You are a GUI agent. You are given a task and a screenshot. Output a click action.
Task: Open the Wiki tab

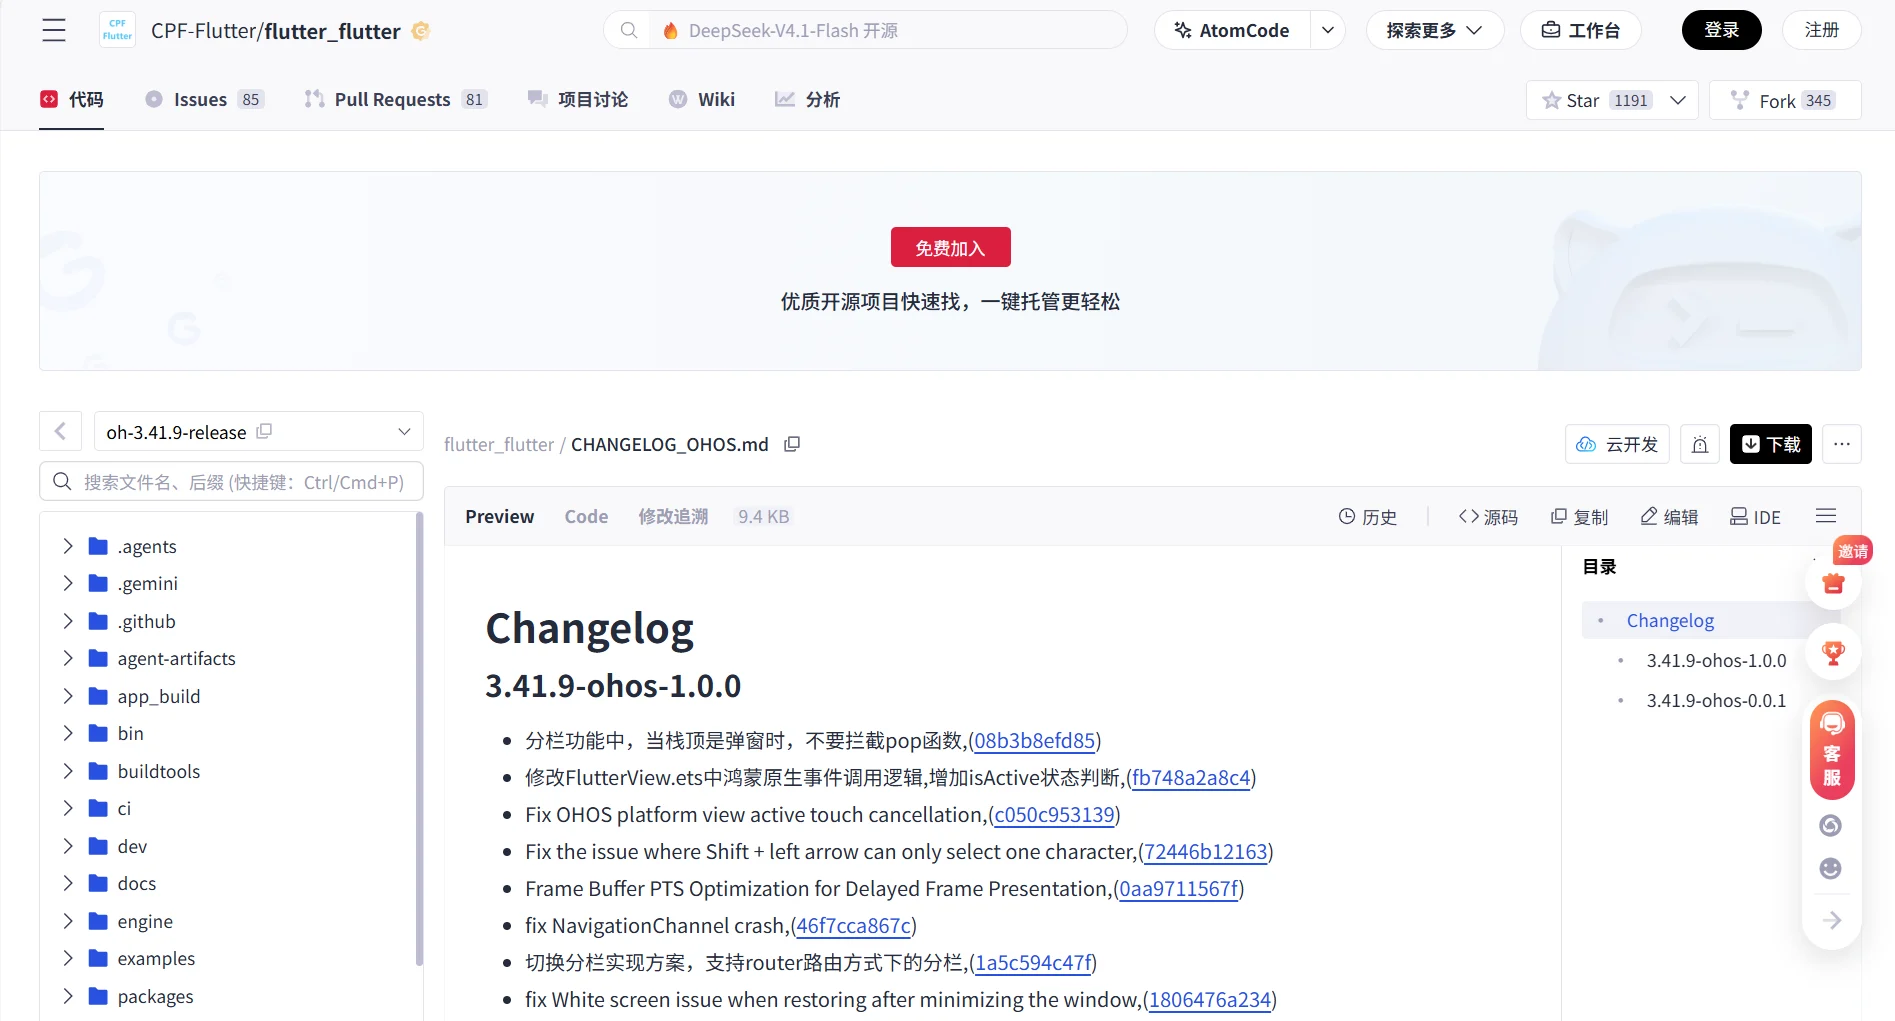(x=701, y=99)
